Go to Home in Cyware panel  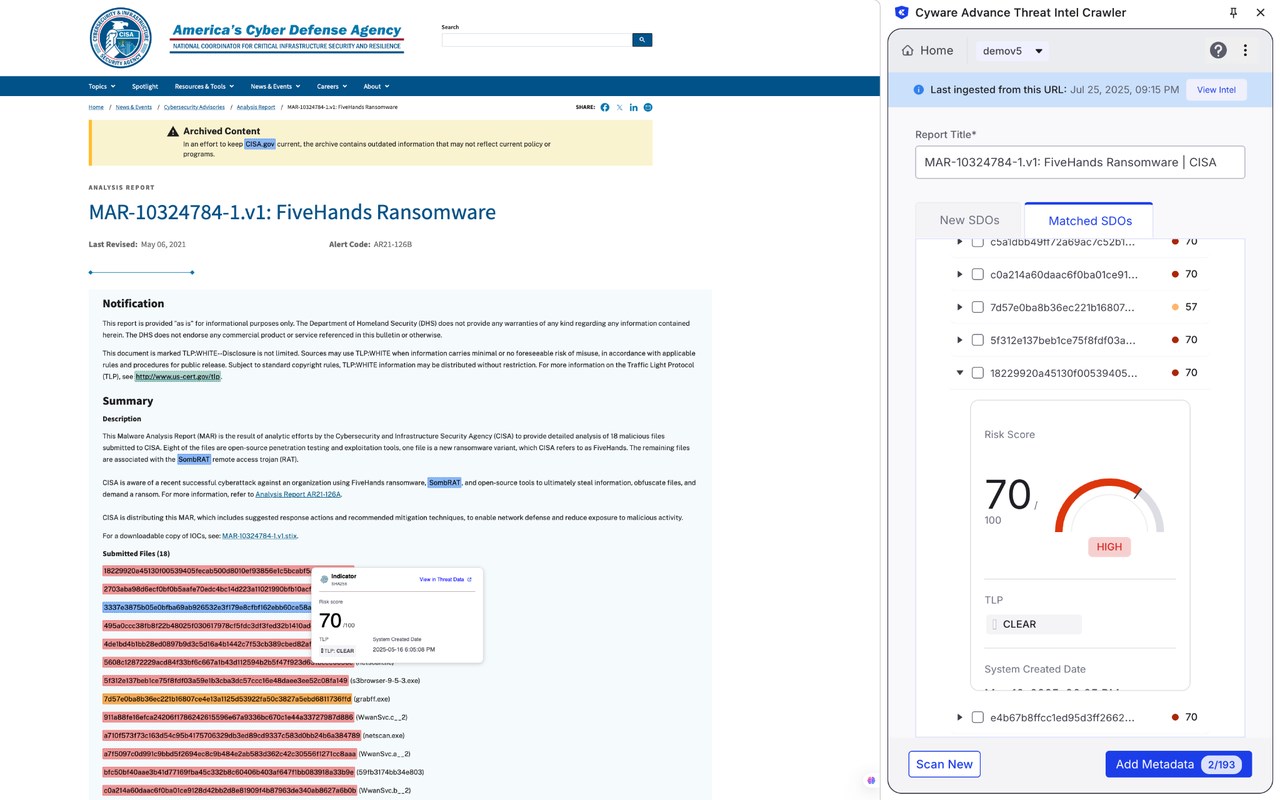coord(927,51)
